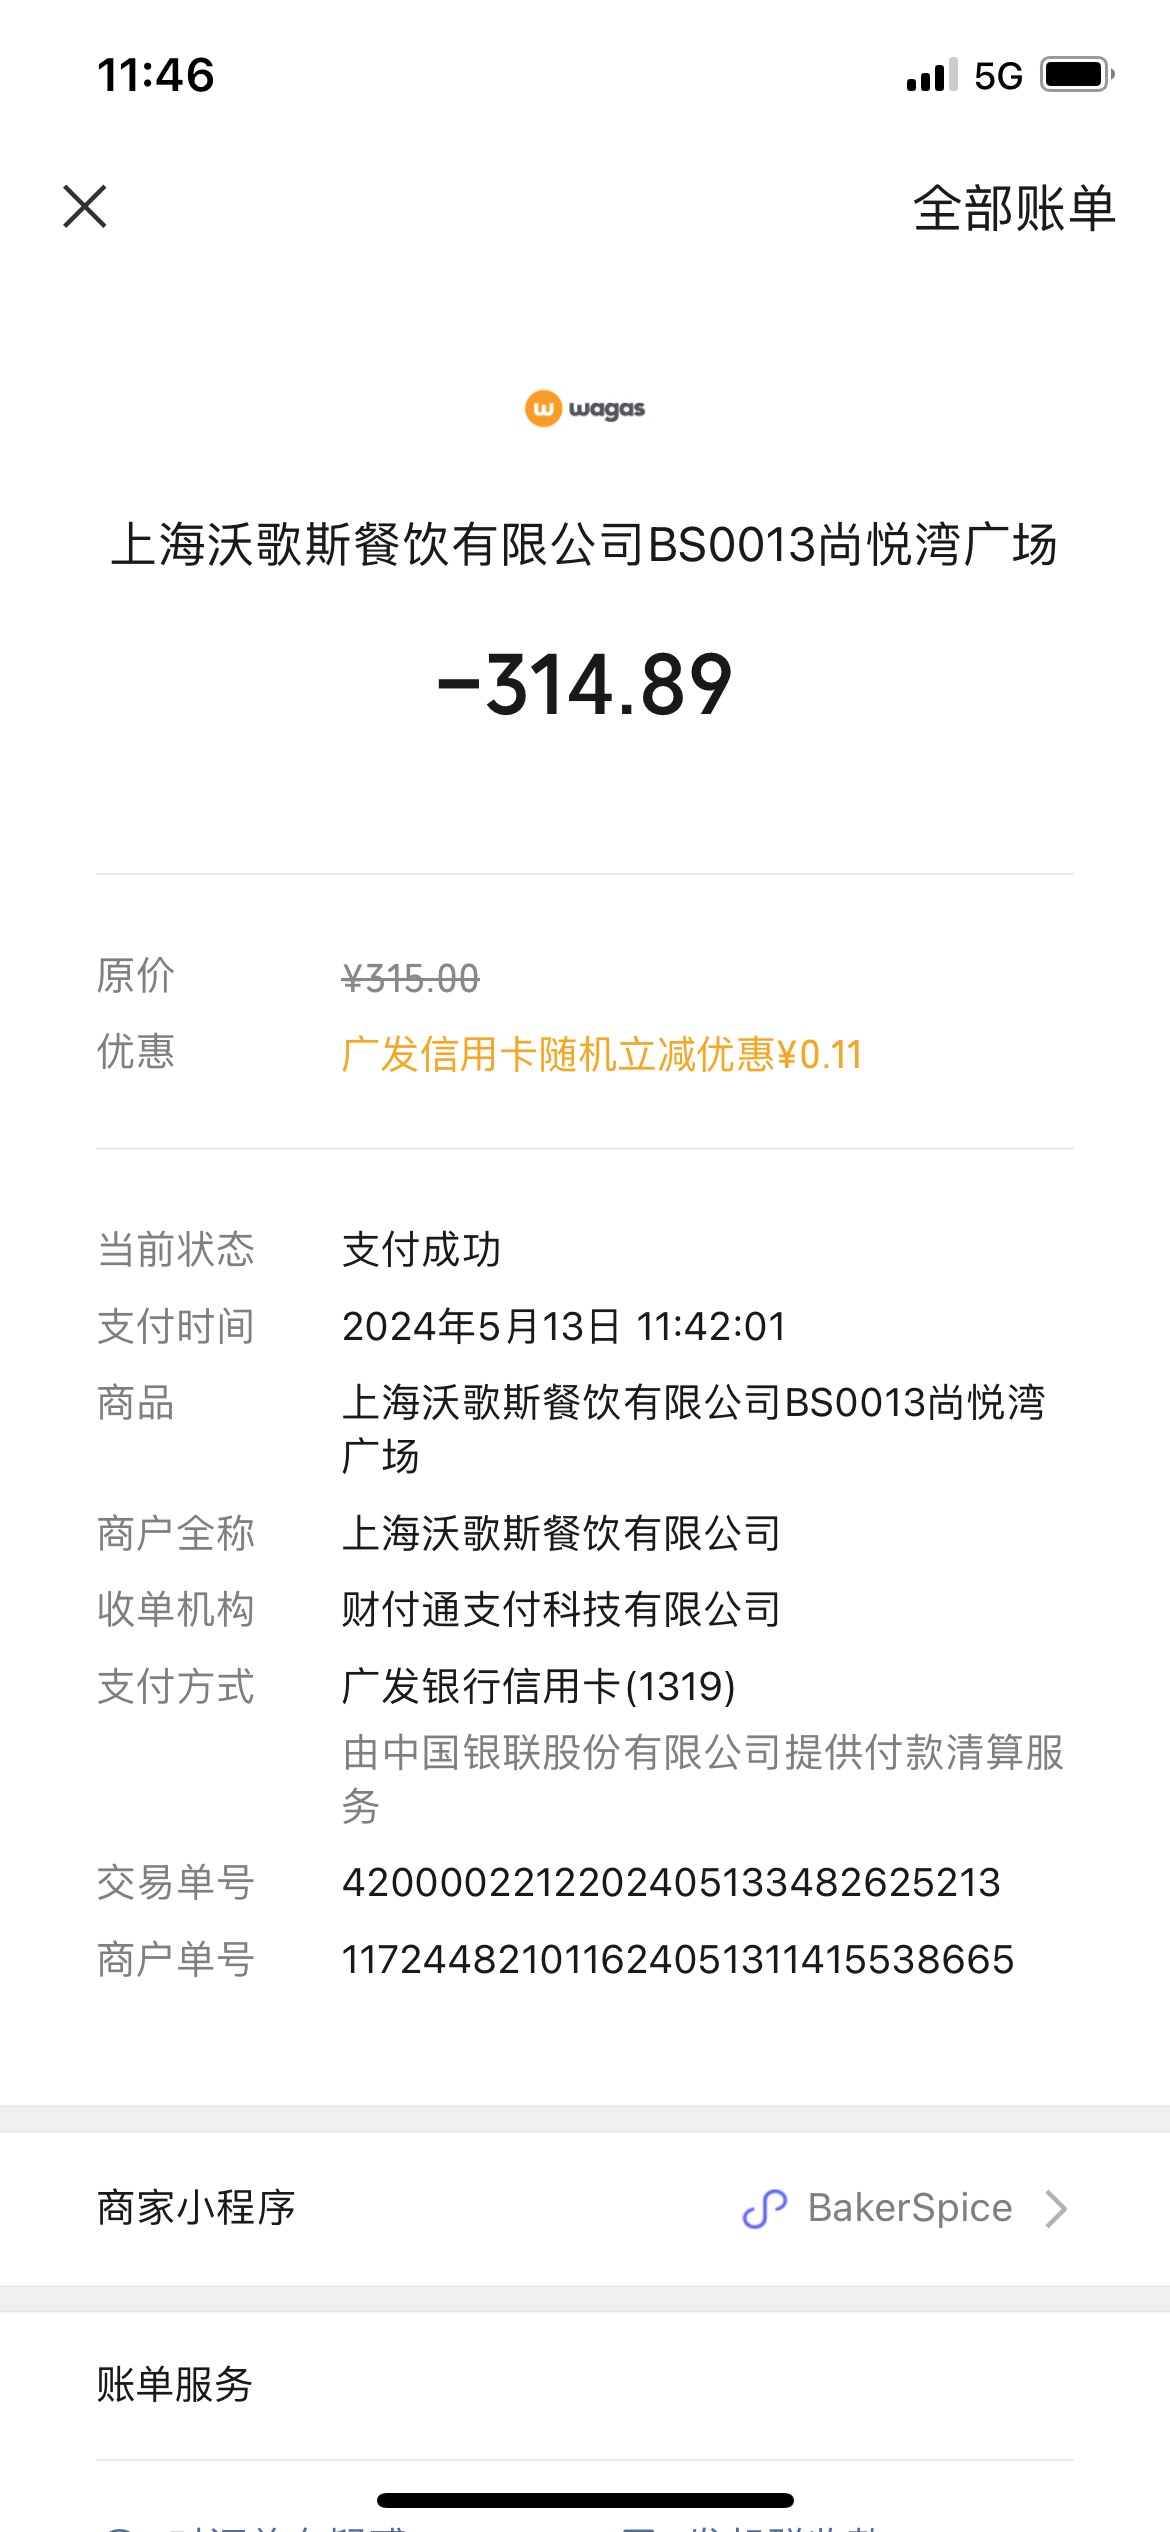Tap the cellular signal bars

coord(932,76)
